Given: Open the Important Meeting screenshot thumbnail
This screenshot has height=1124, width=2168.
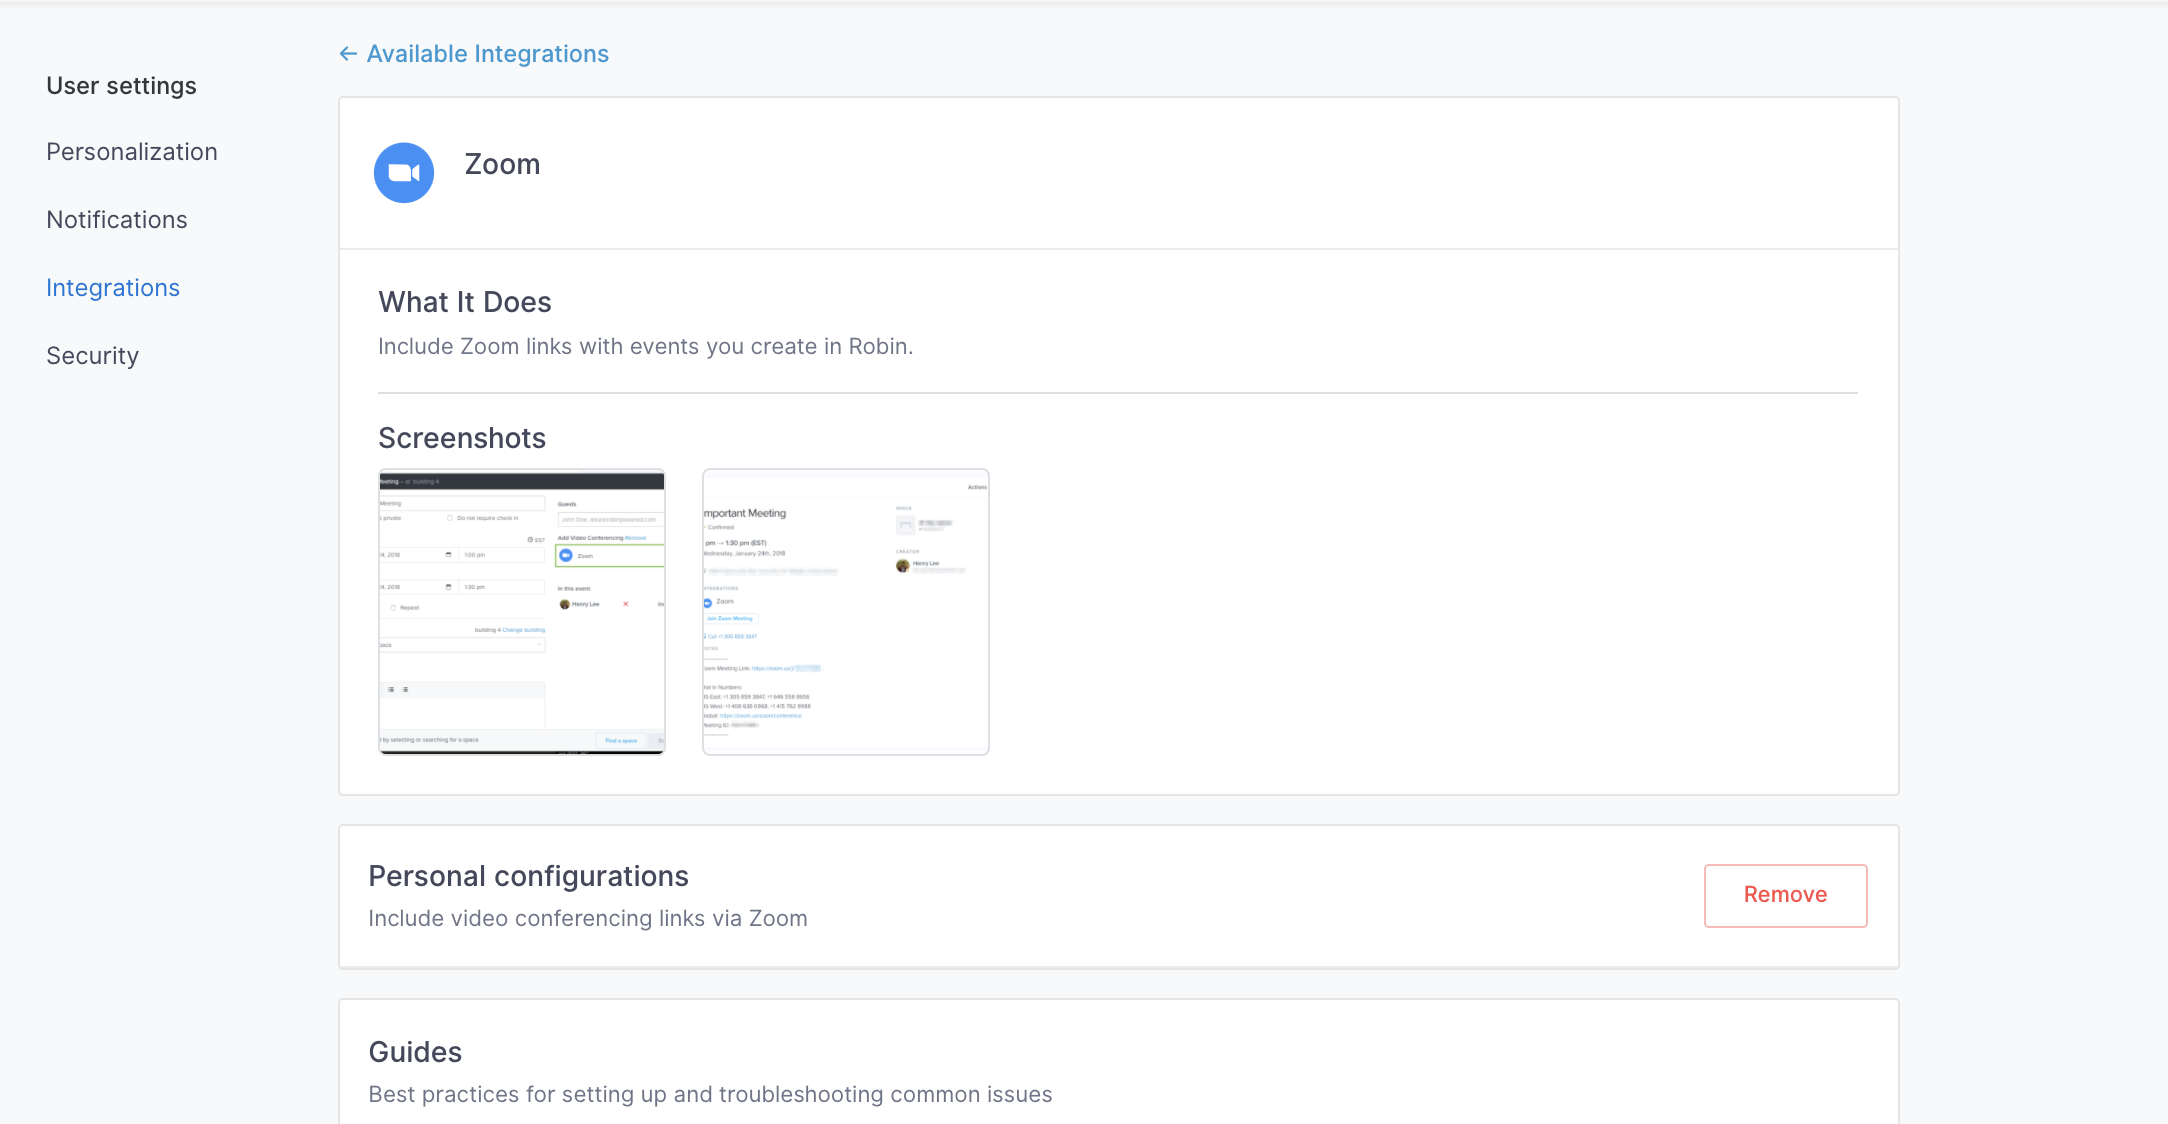Looking at the screenshot, I should coord(846,612).
